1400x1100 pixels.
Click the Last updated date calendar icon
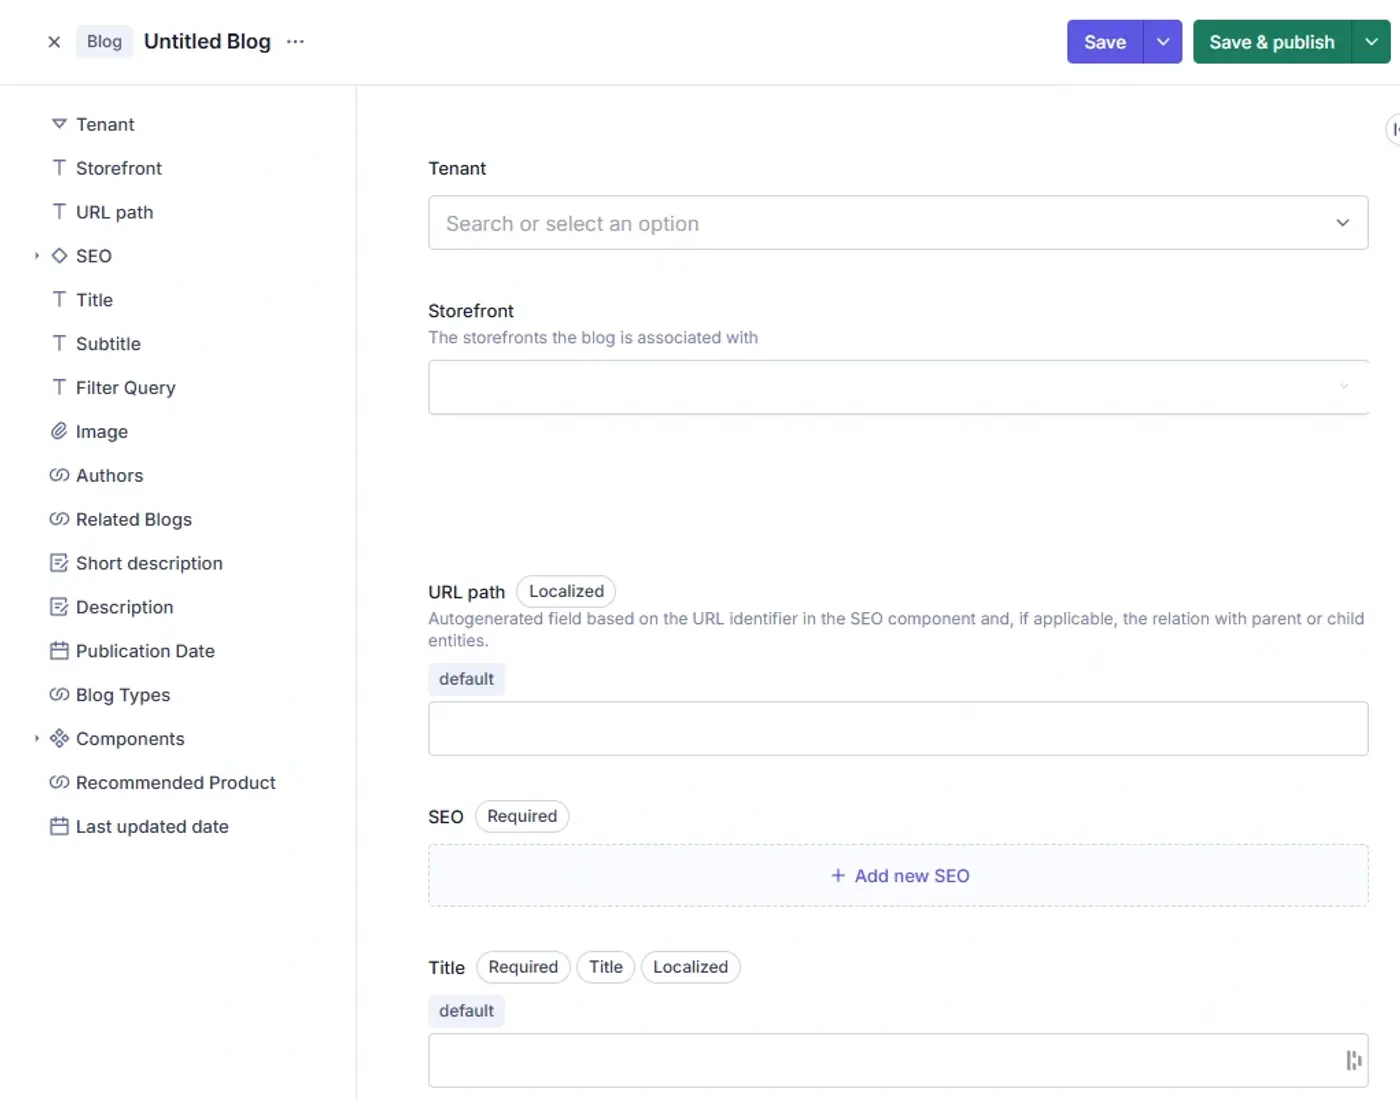[x=59, y=827]
